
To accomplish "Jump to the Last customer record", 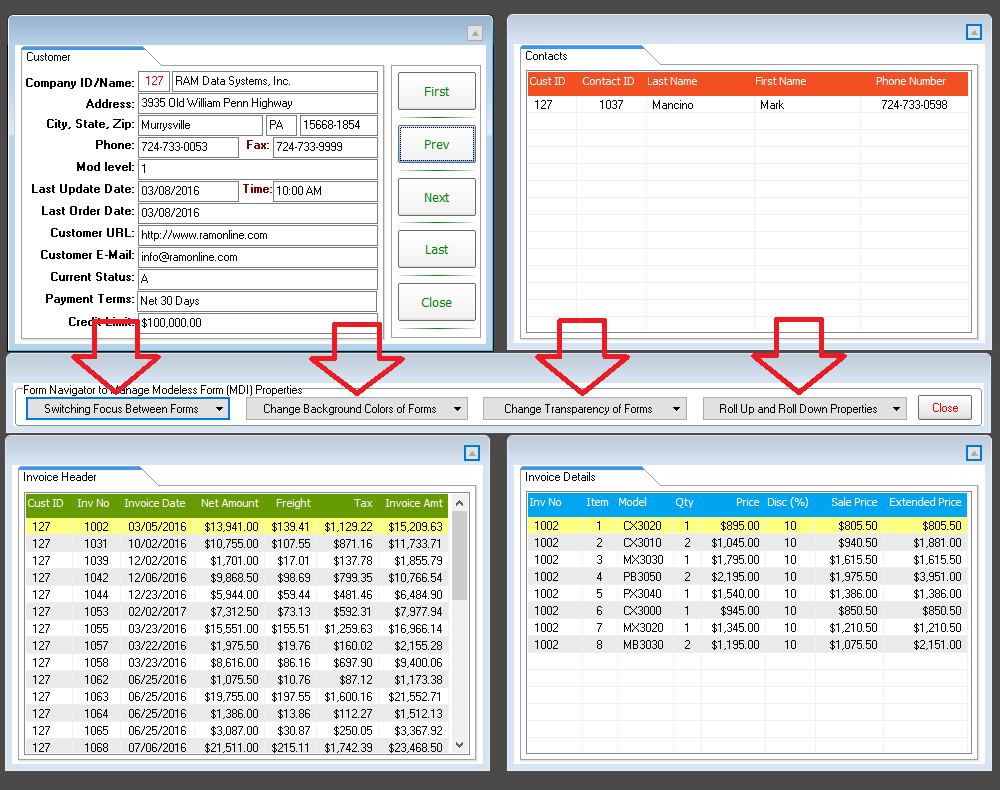I will coord(436,250).
